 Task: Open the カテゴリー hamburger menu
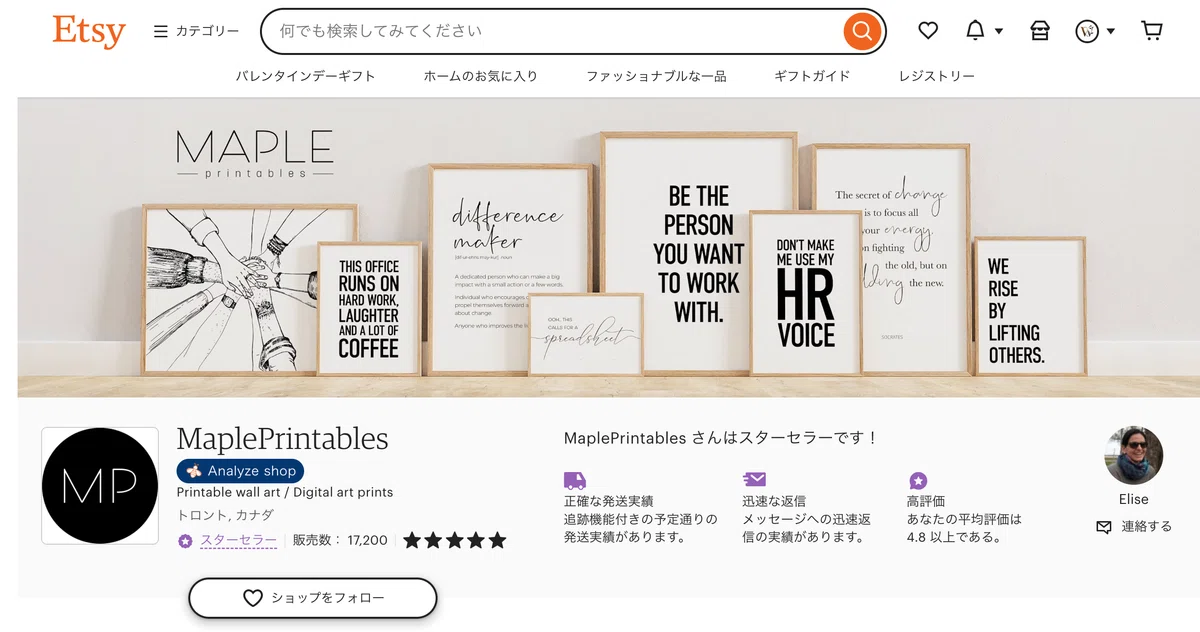[196, 31]
